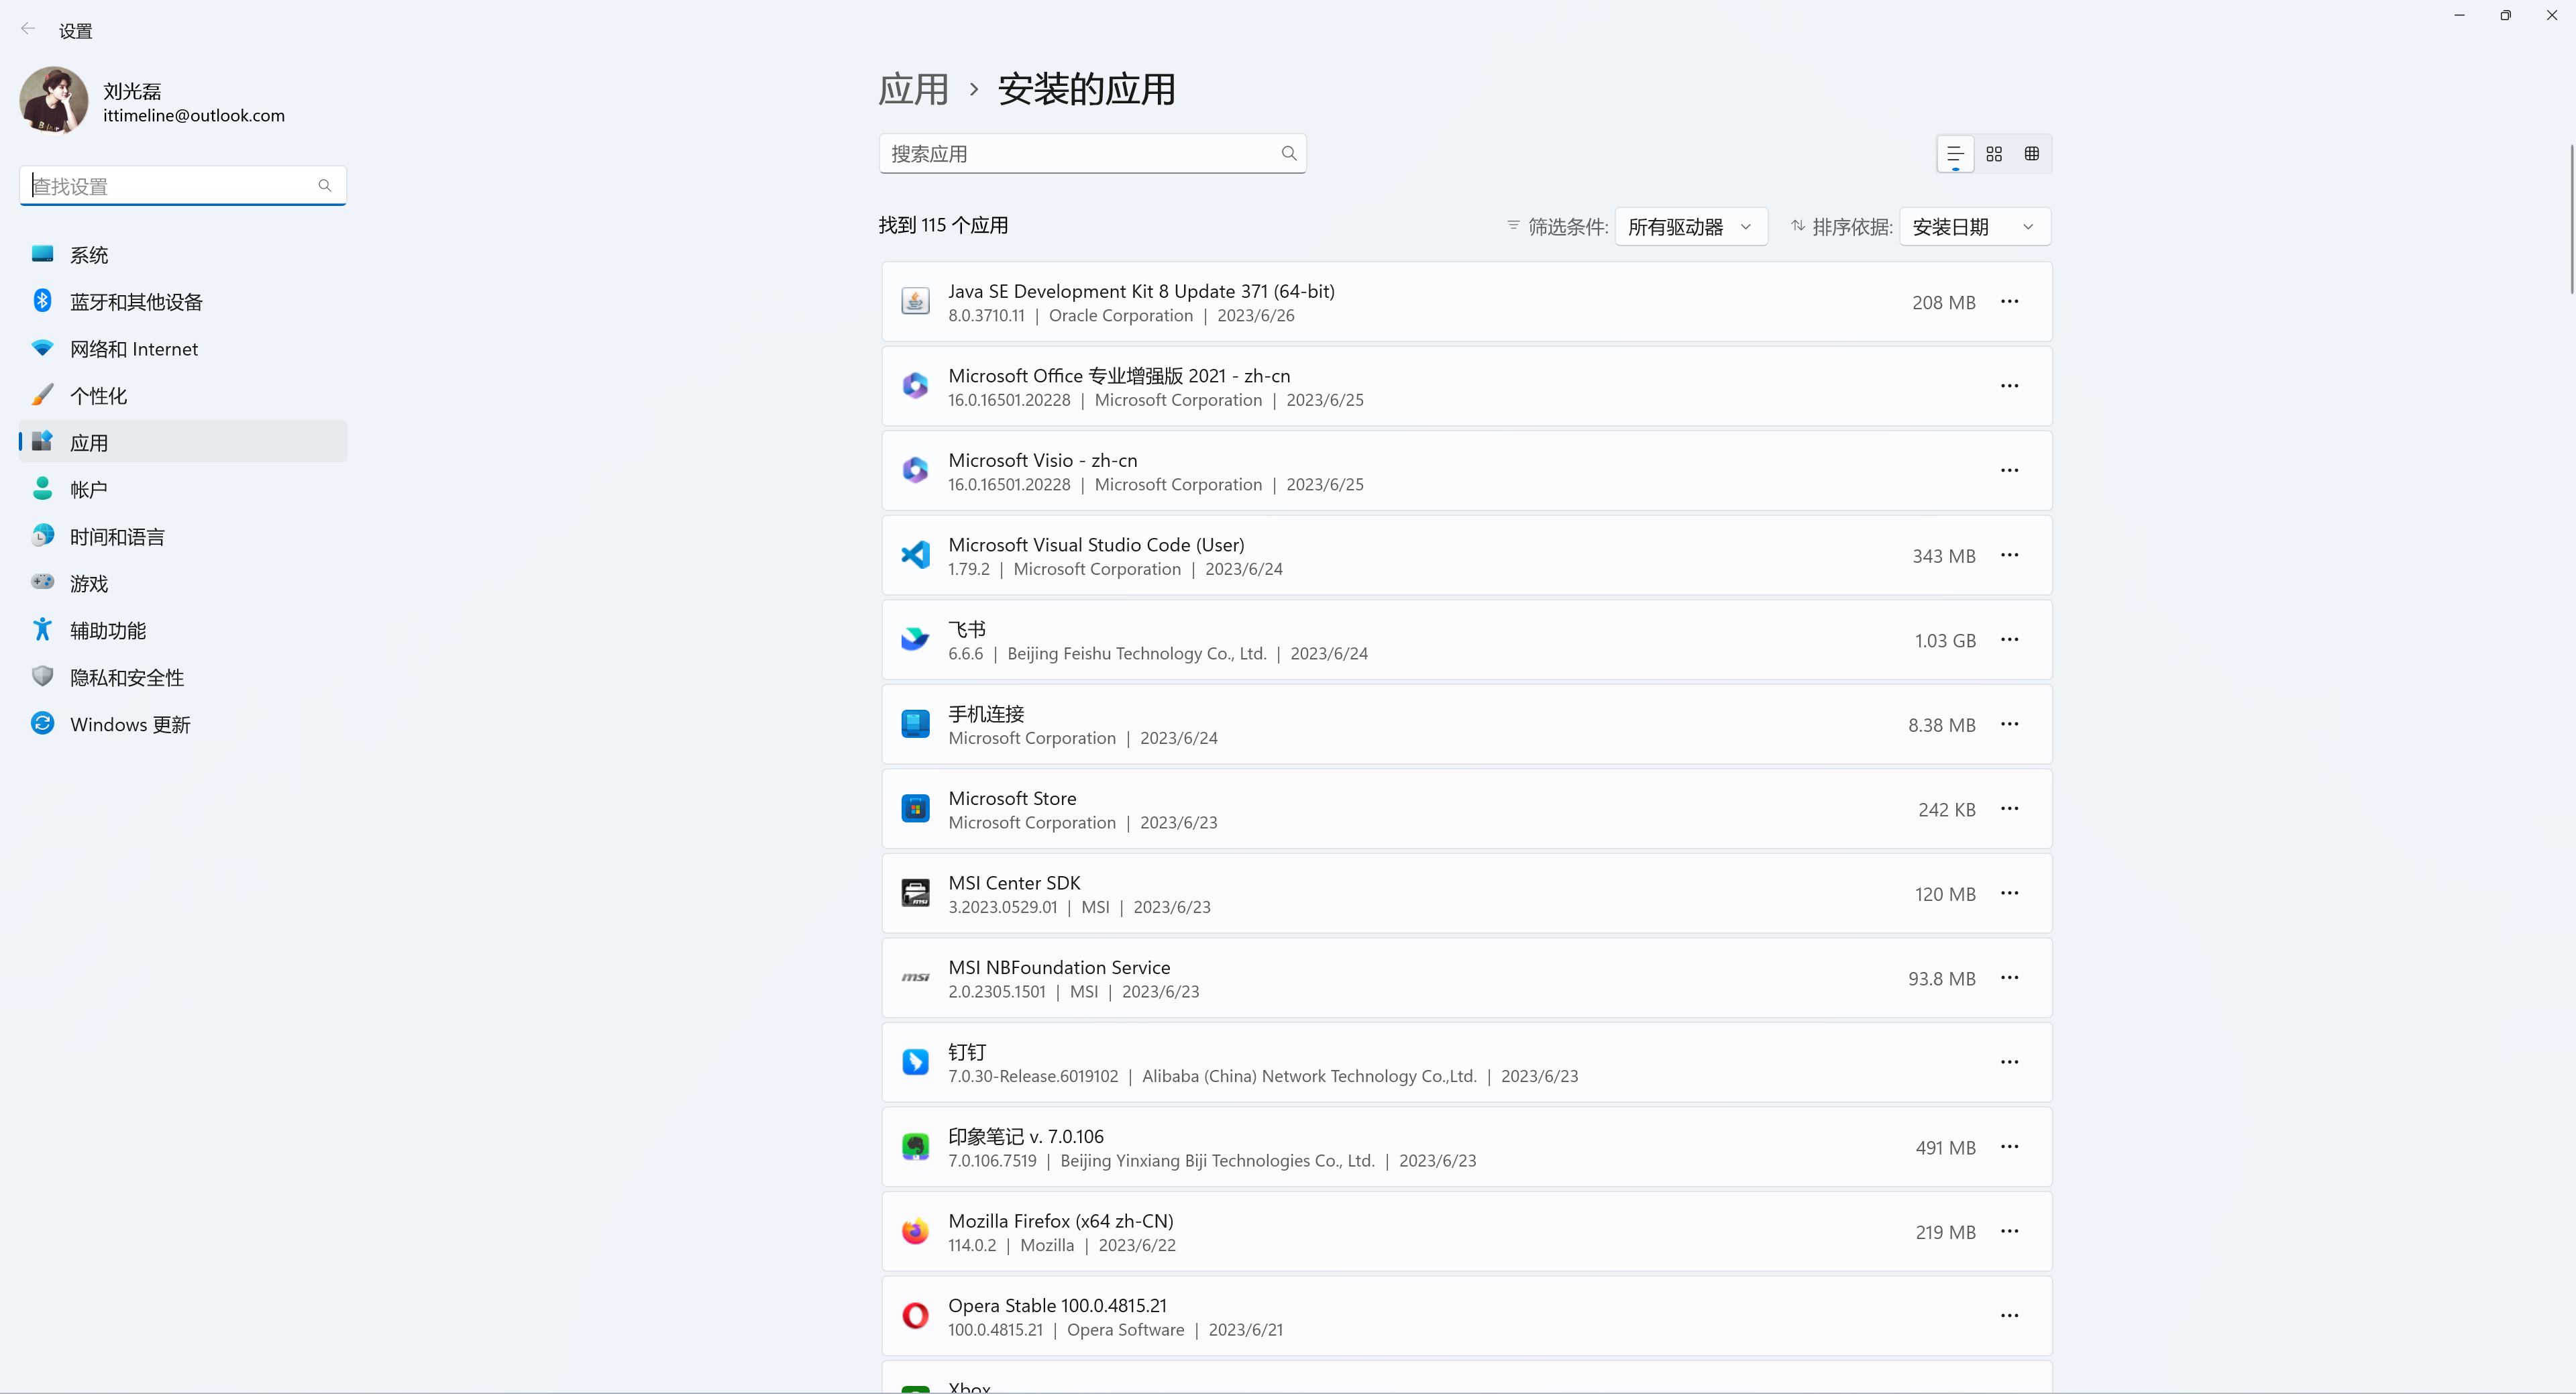Click search magnifier in 搜索应用 box

coord(1289,153)
